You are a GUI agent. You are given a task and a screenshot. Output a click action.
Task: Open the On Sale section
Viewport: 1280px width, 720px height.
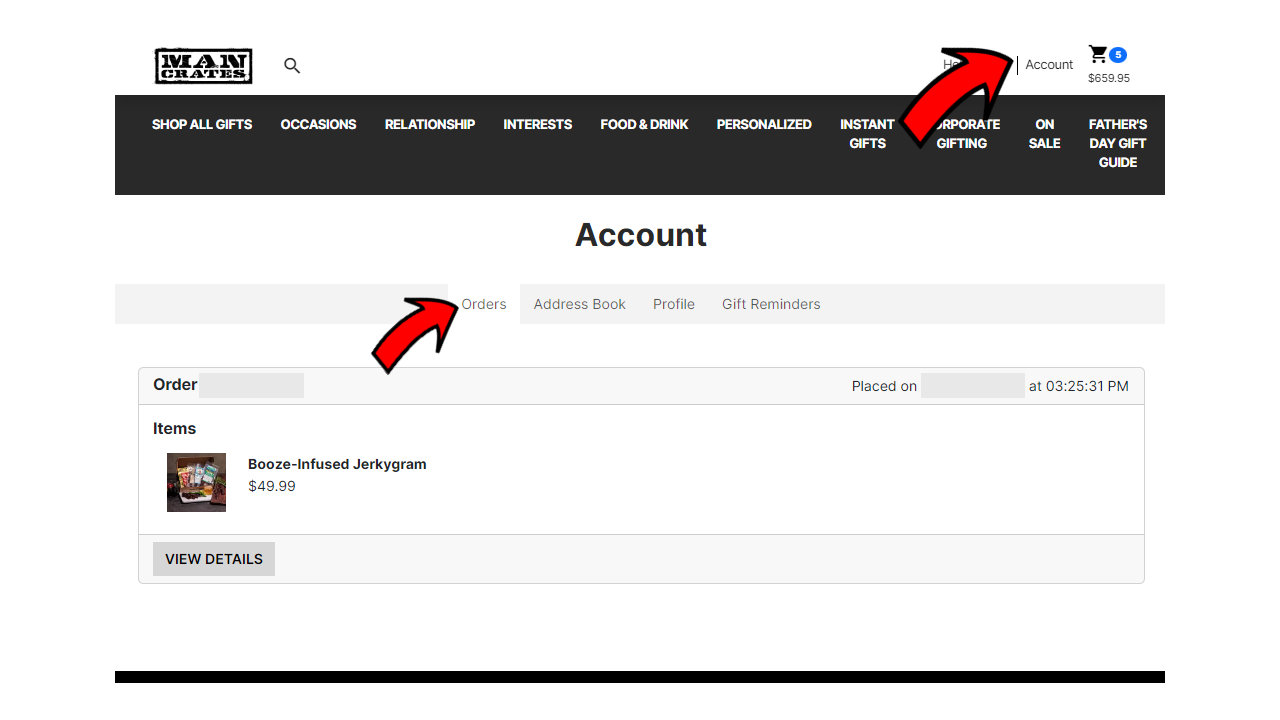[x=1044, y=134]
